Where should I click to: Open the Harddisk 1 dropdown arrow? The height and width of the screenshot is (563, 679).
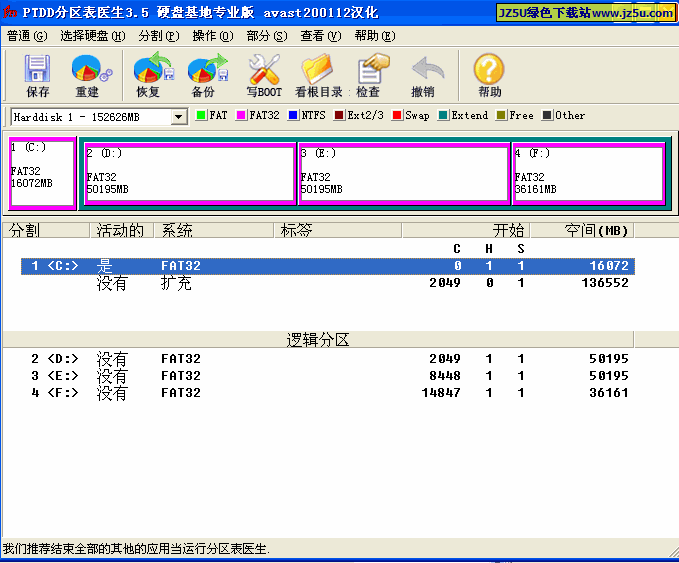coord(178,117)
